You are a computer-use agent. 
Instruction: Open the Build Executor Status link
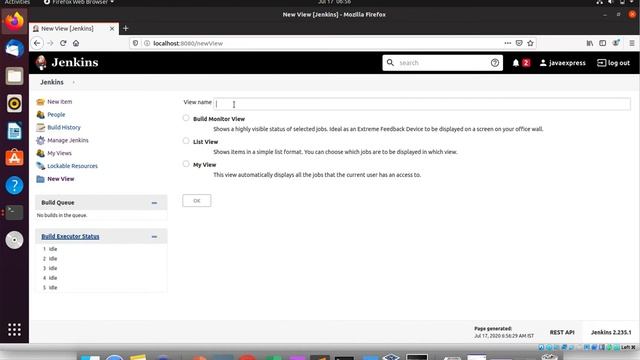pos(70,236)
